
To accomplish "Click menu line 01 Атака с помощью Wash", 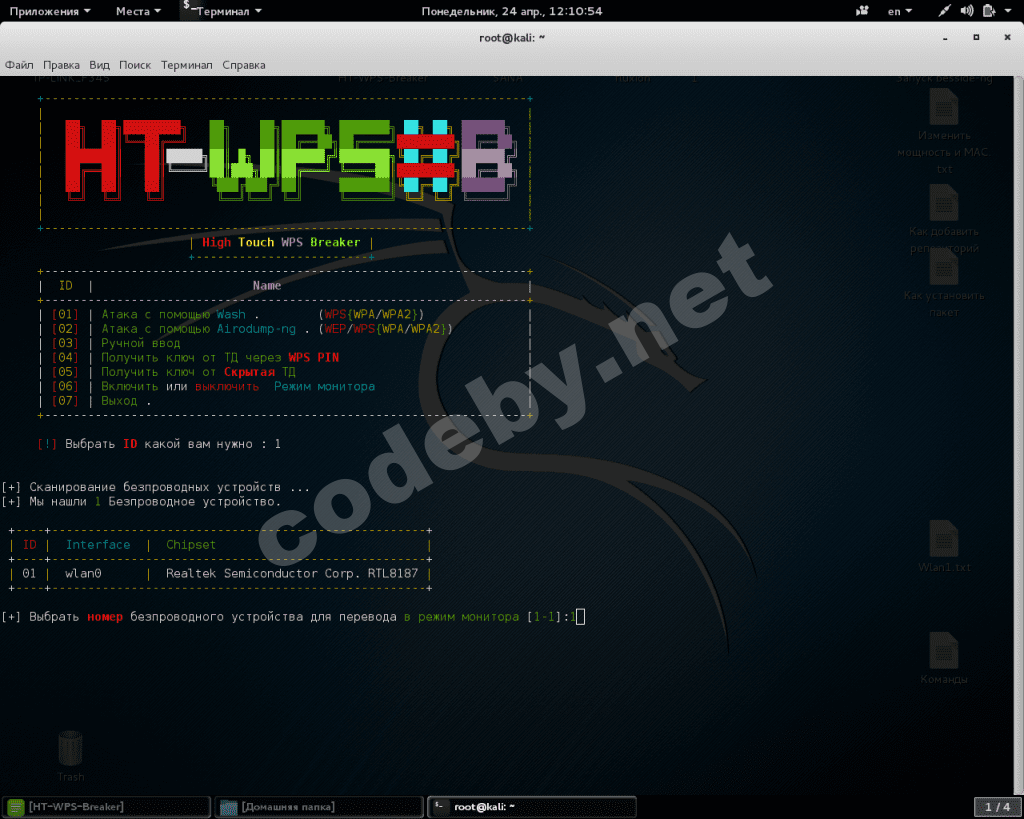I will (x=238, y=315).
